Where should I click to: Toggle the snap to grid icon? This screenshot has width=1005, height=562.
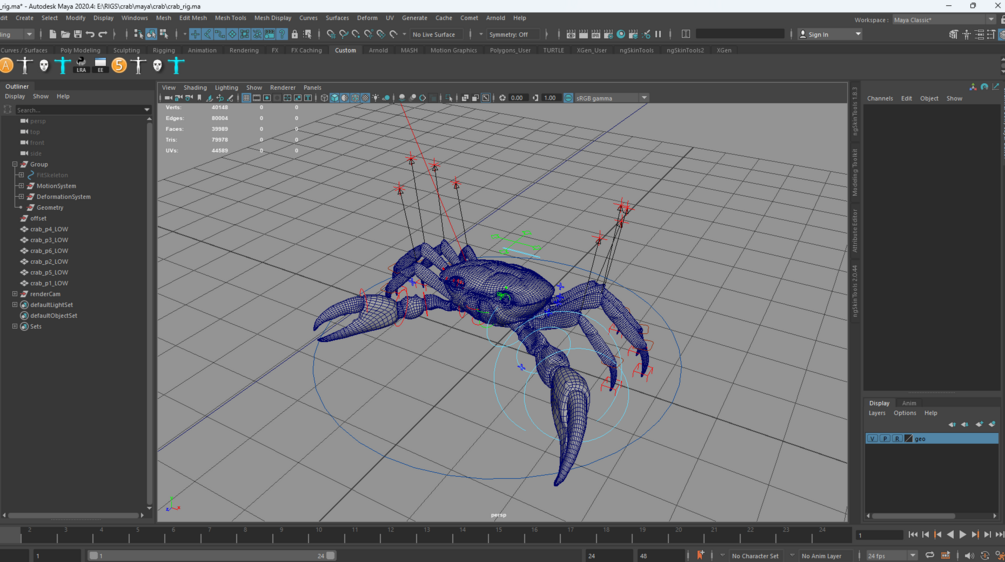[331, 34]
